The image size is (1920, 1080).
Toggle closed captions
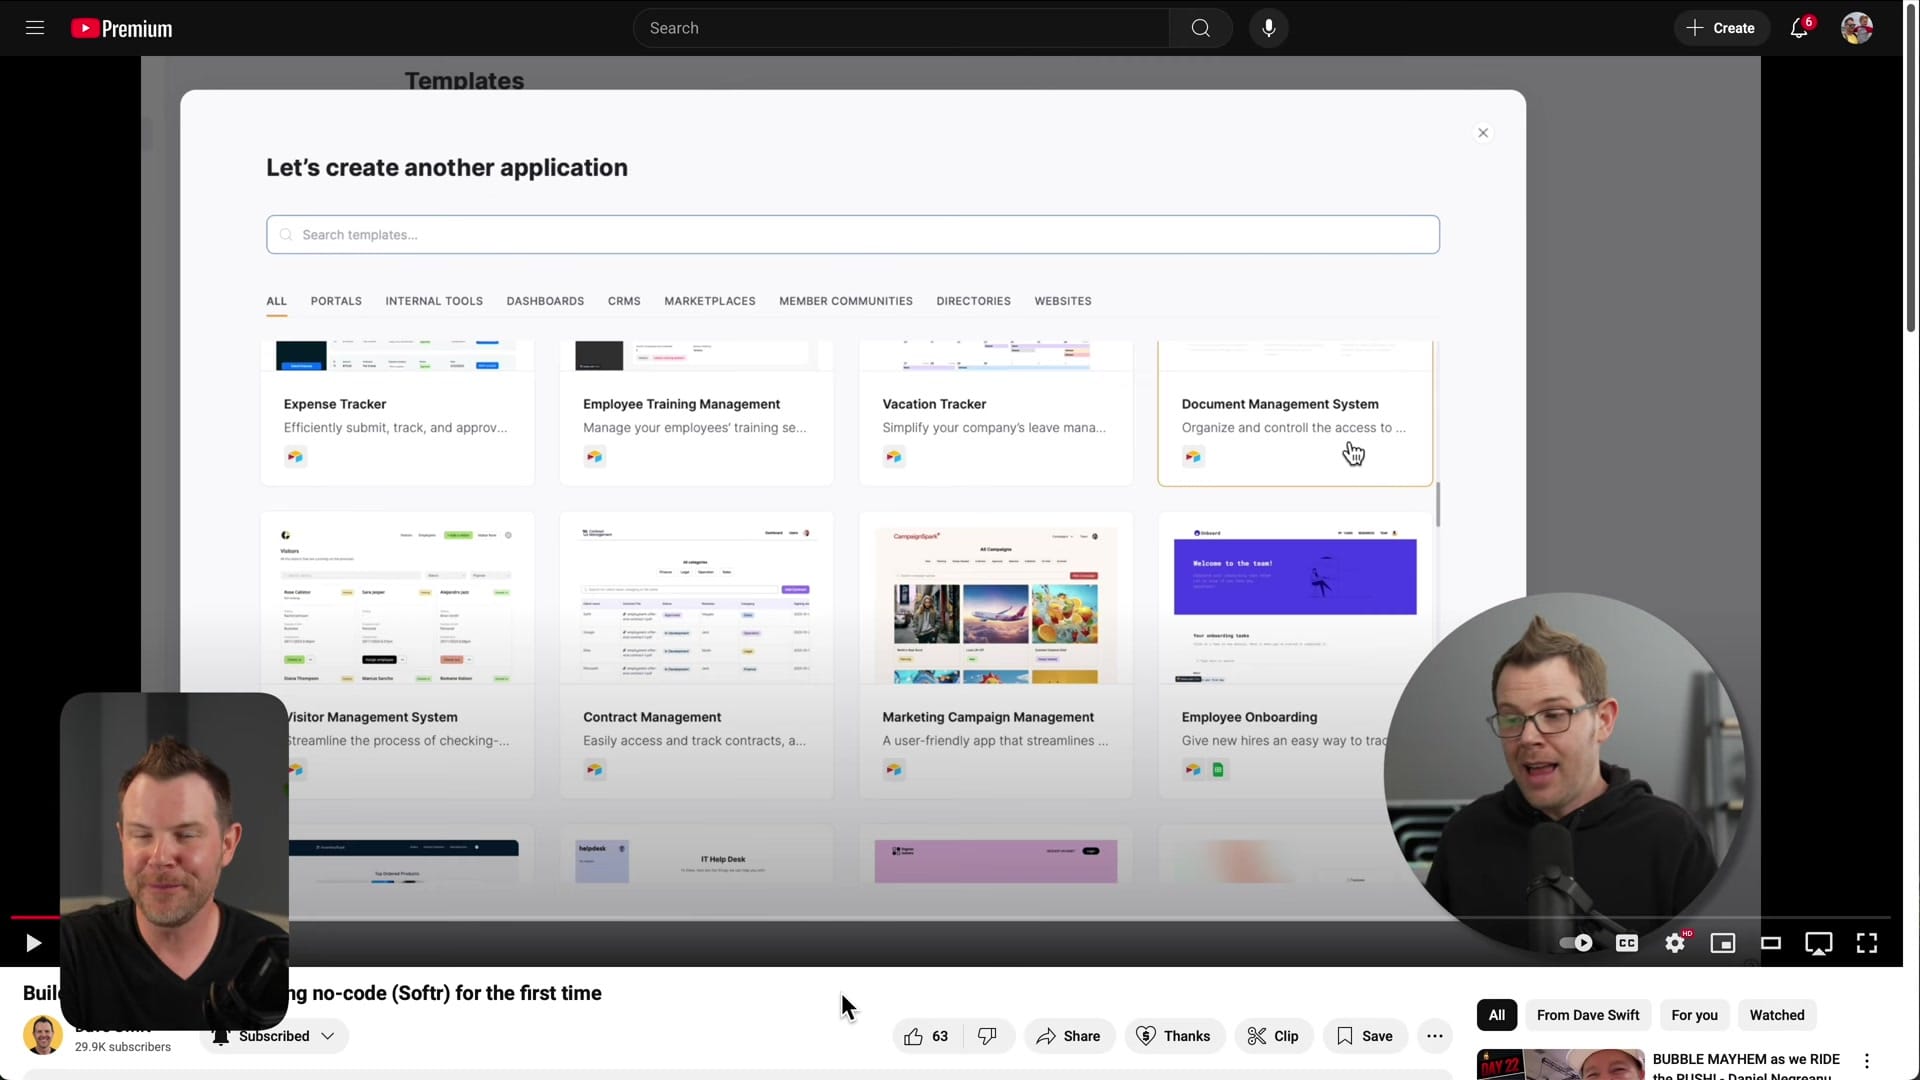click(x=1627, y=943)
